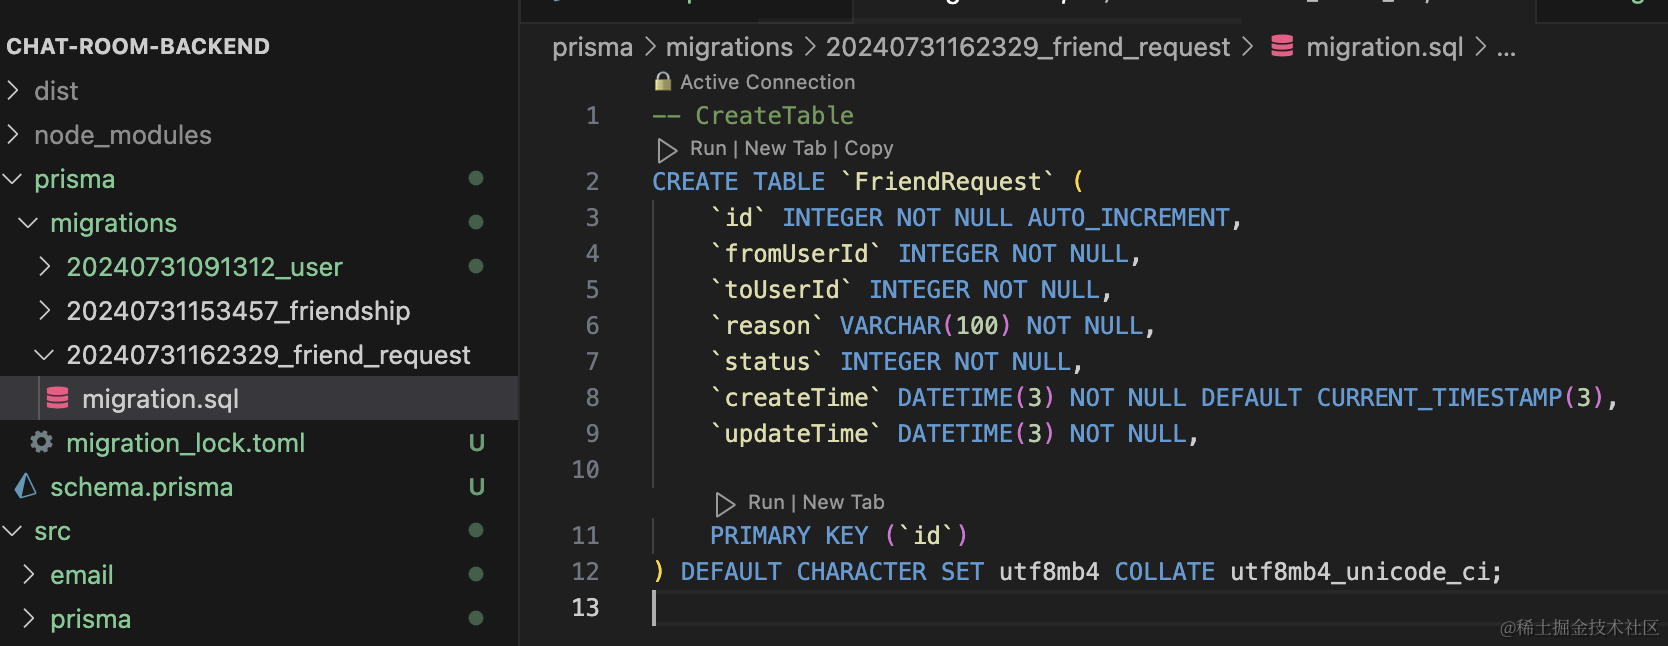Open the breadcrumb ellipsis after migration.sql
Image resolution: width=1668 pixels, height=646 pixels.
tap(1506, 47)
